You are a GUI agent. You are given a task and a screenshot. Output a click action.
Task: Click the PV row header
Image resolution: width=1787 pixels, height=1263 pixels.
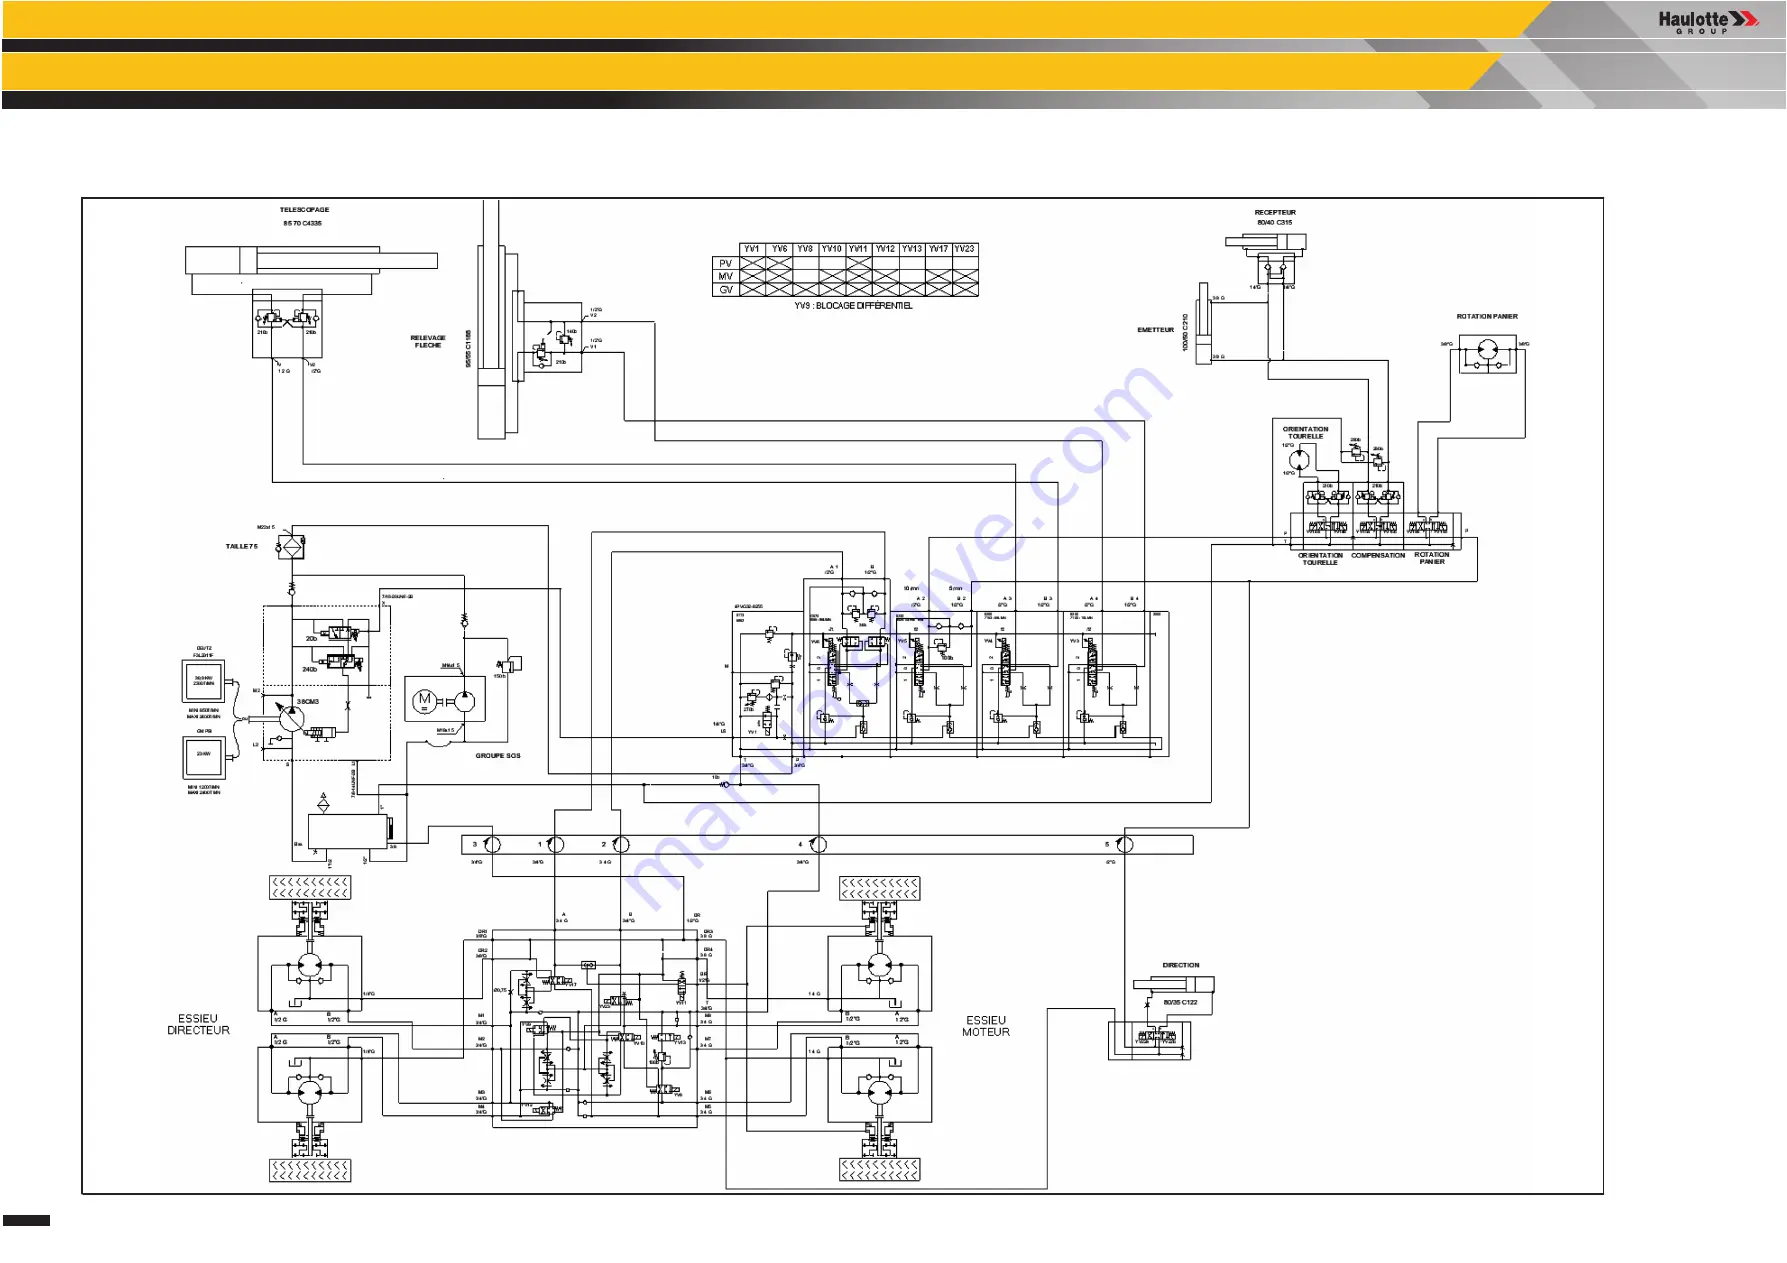pyautogui.click(x=726, y=263)
